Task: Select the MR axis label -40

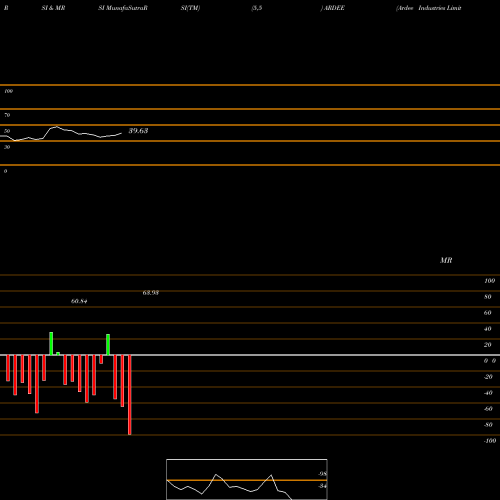Action: pos(488,393)
